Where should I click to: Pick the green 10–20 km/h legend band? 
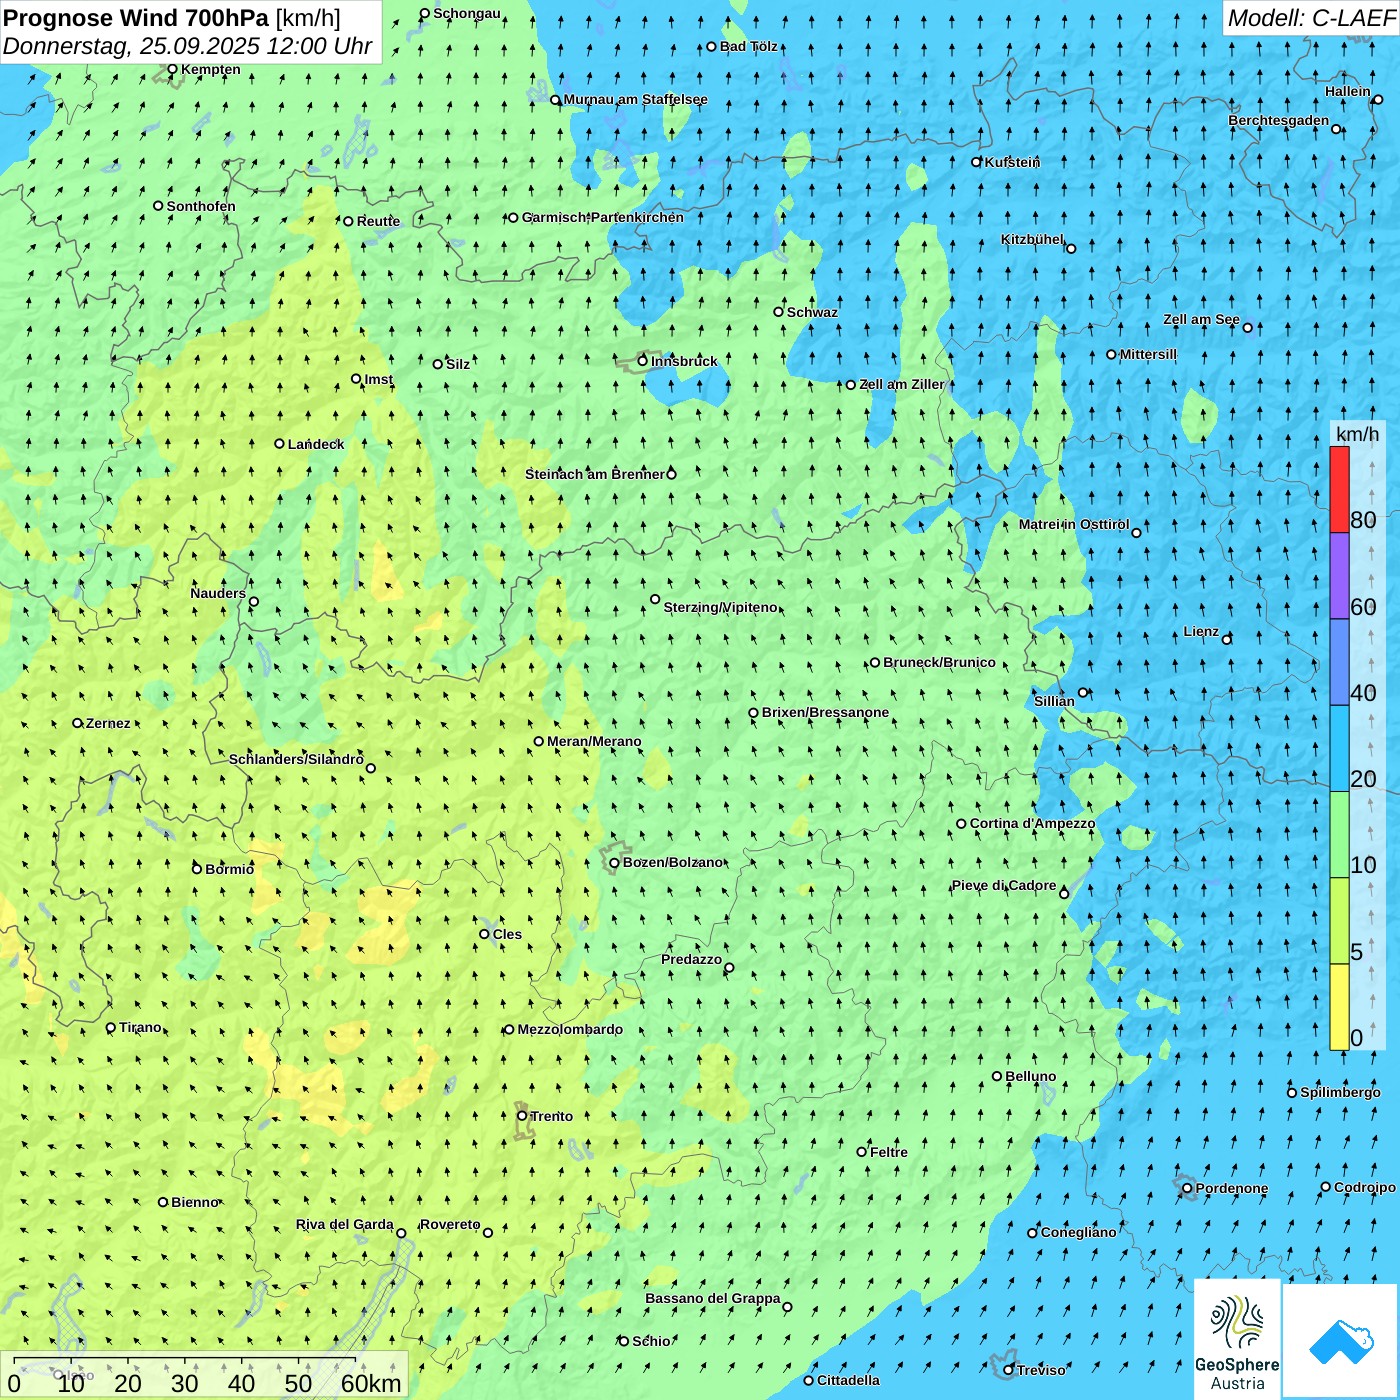1339,835
